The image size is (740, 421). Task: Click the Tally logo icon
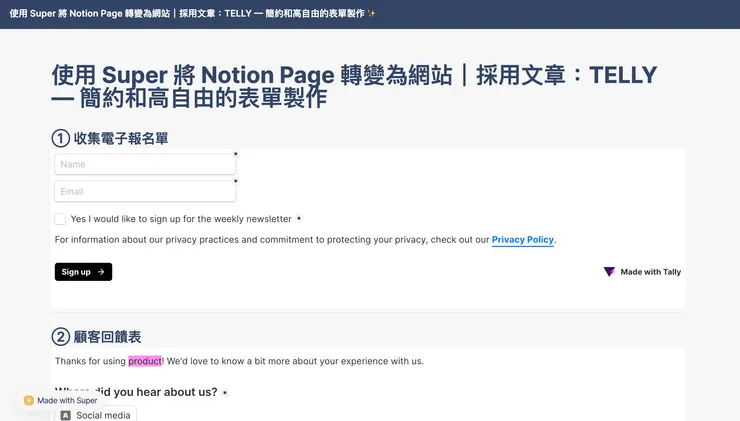(x=609, y=272)
